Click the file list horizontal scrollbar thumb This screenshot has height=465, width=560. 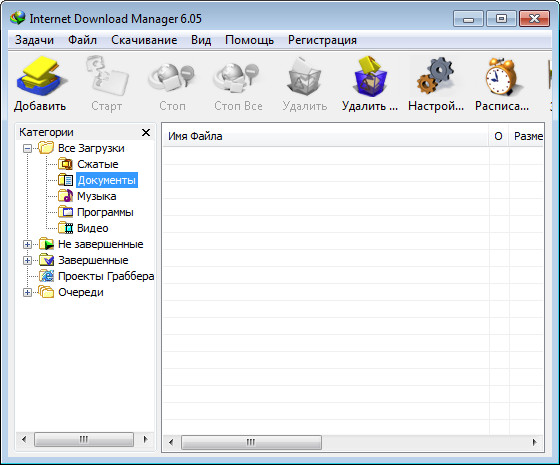[x=251, y=442]
